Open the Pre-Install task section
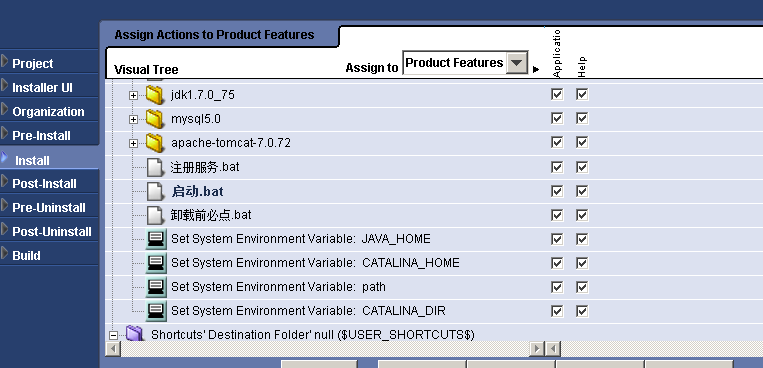Viewport: 763px width, 368px height. click(41, 135)
